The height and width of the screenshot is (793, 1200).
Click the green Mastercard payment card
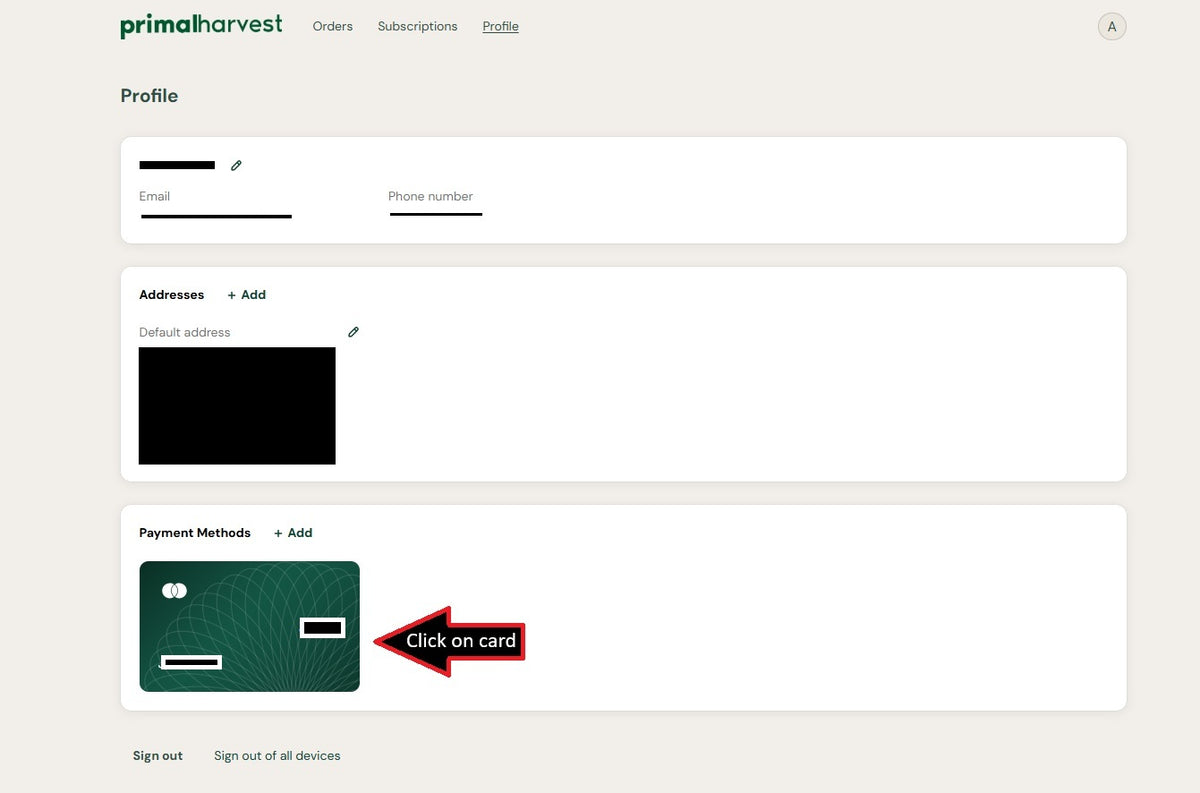tap(249, 626)
